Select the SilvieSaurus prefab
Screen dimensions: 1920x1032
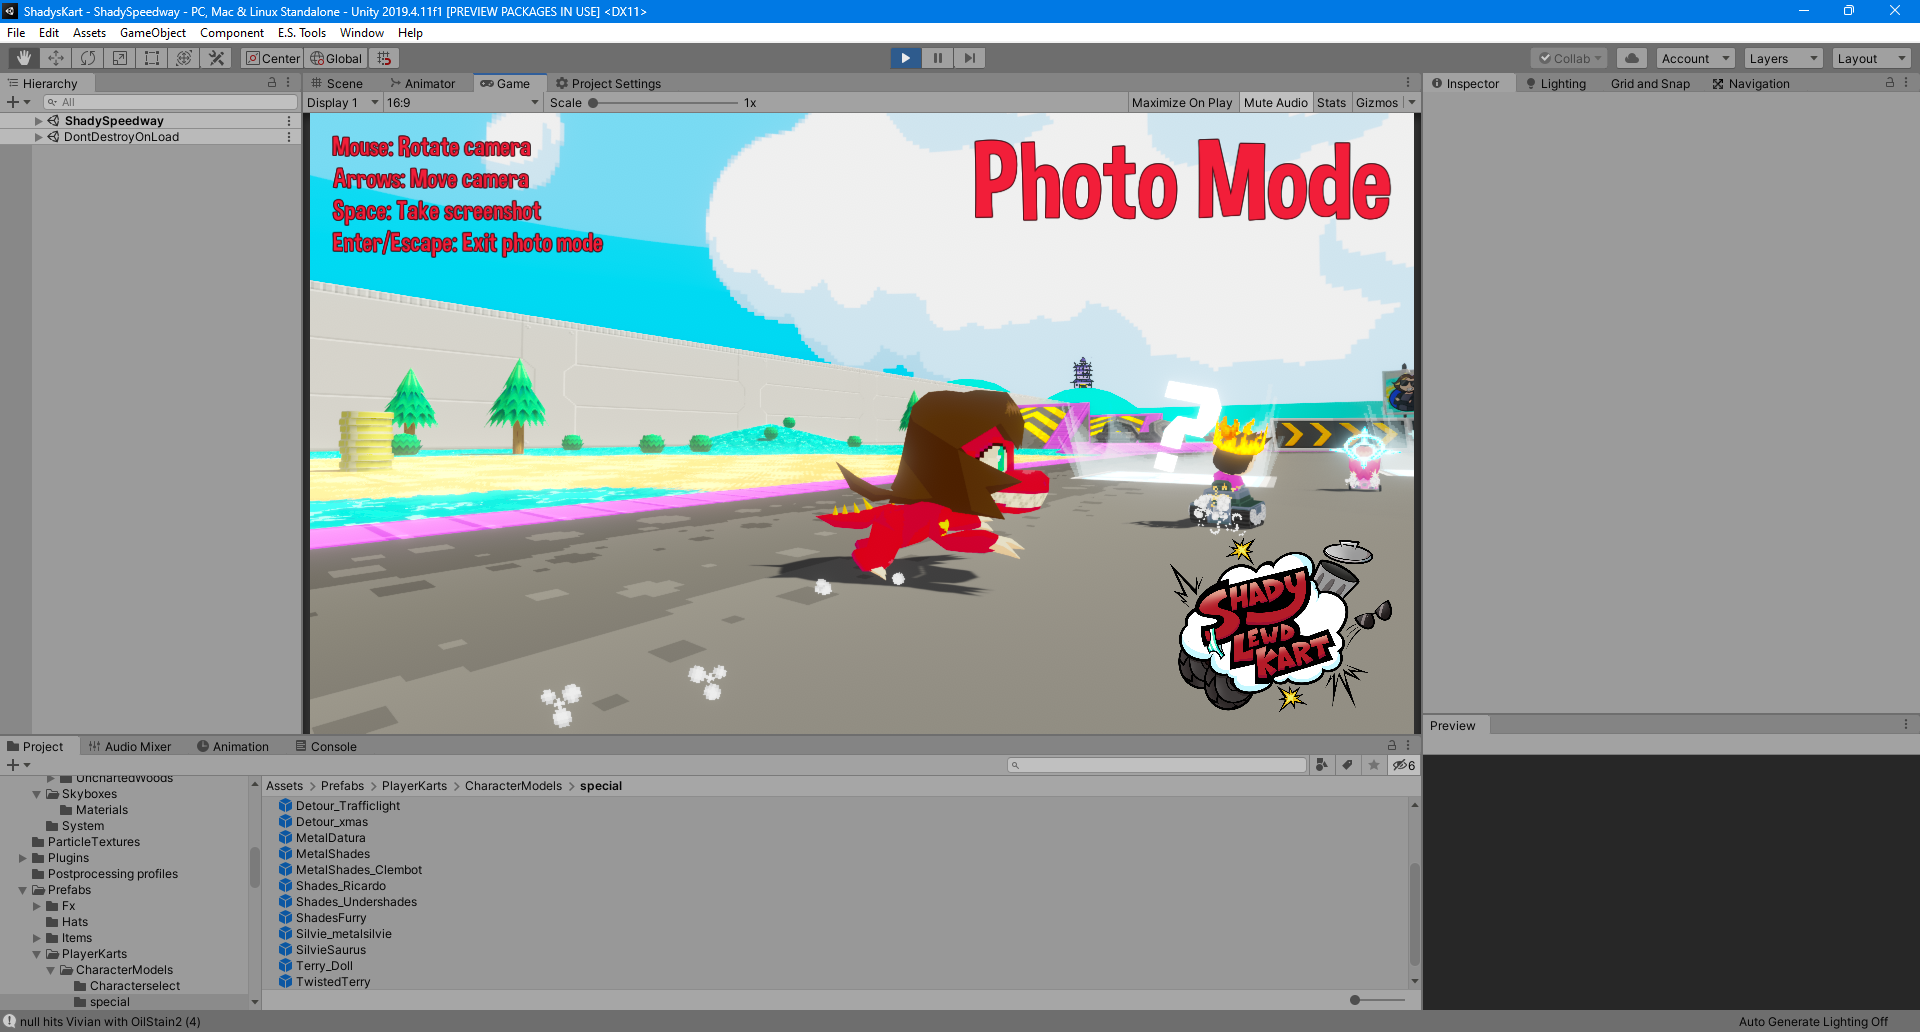(x=331, y=950)
